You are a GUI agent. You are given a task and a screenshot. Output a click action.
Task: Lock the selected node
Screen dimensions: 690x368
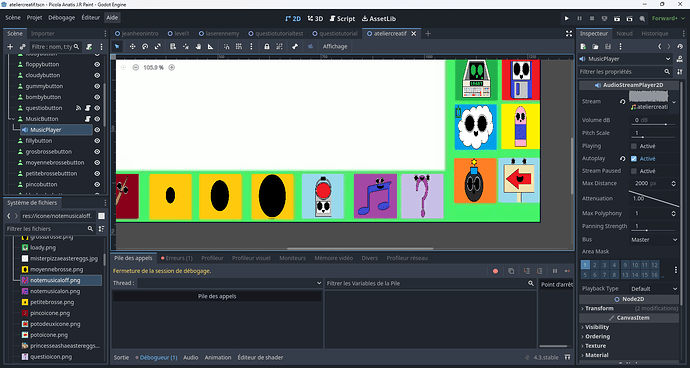[x=267, y=46]
